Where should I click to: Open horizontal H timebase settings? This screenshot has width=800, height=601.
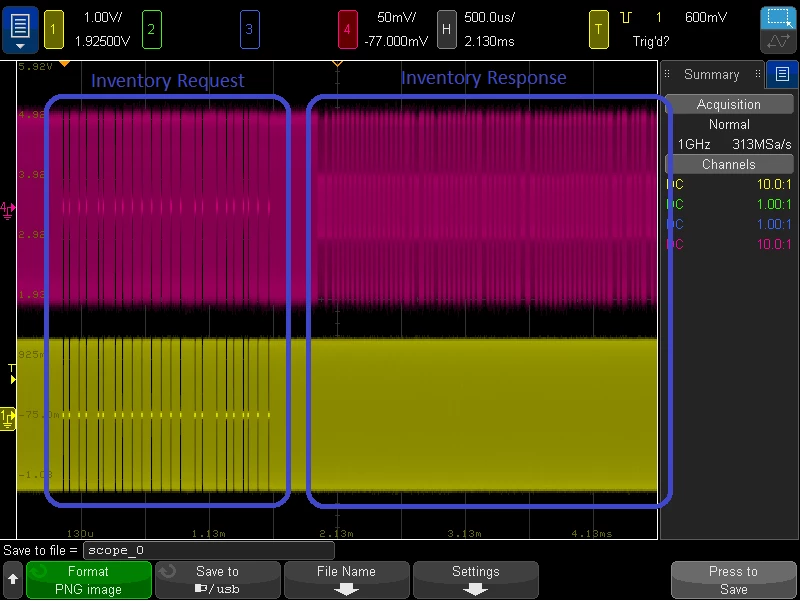tap(446, 30)
